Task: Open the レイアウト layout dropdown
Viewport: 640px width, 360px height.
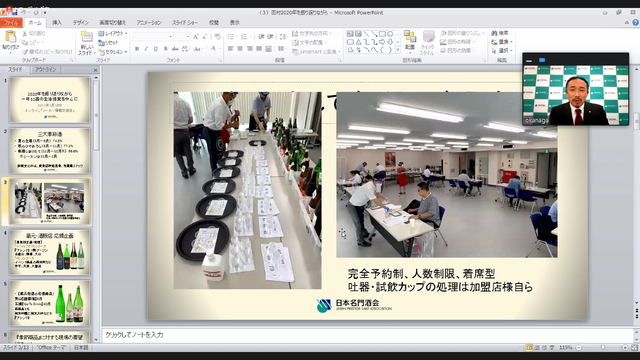Action: tap(113, 33)
